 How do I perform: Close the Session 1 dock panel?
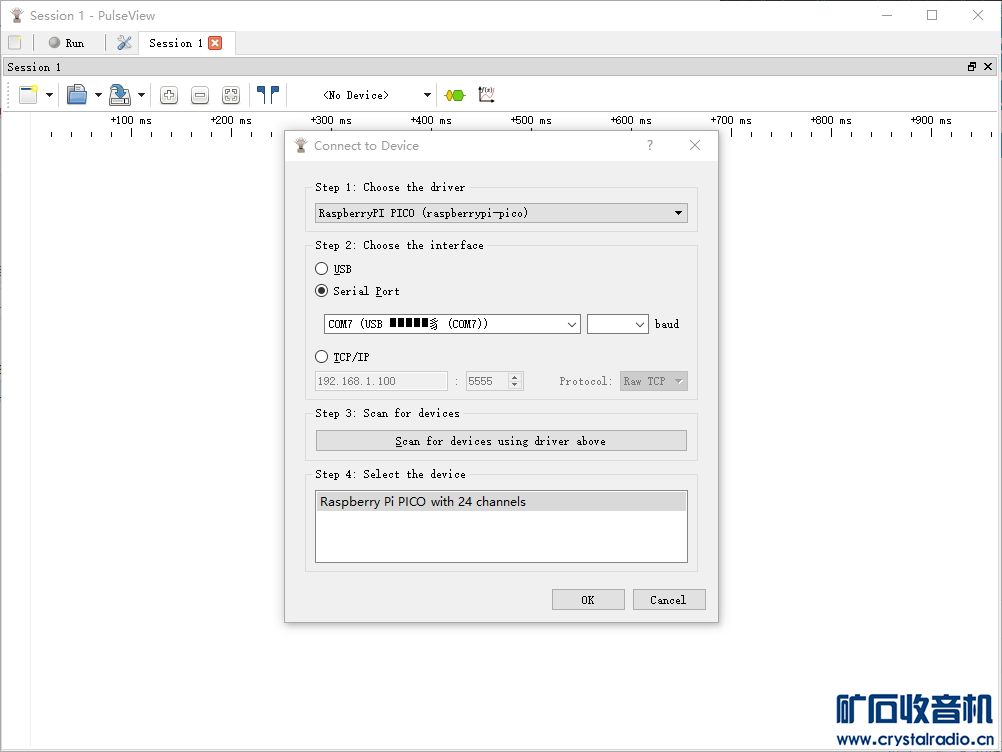[x=988, y=66]
